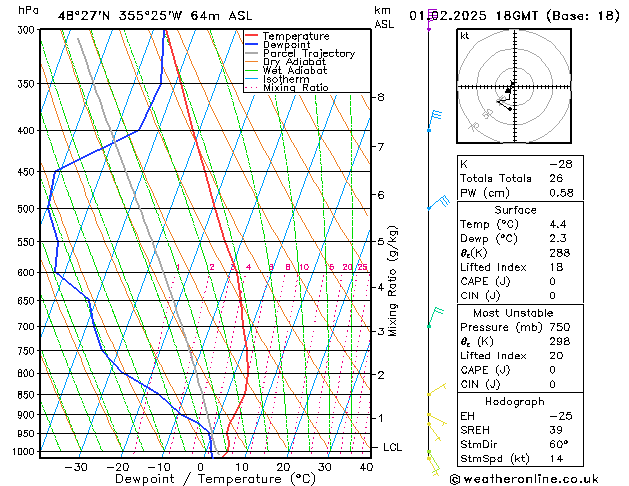Click the Most Unstable Lifted Index value 20

[556, 356]
